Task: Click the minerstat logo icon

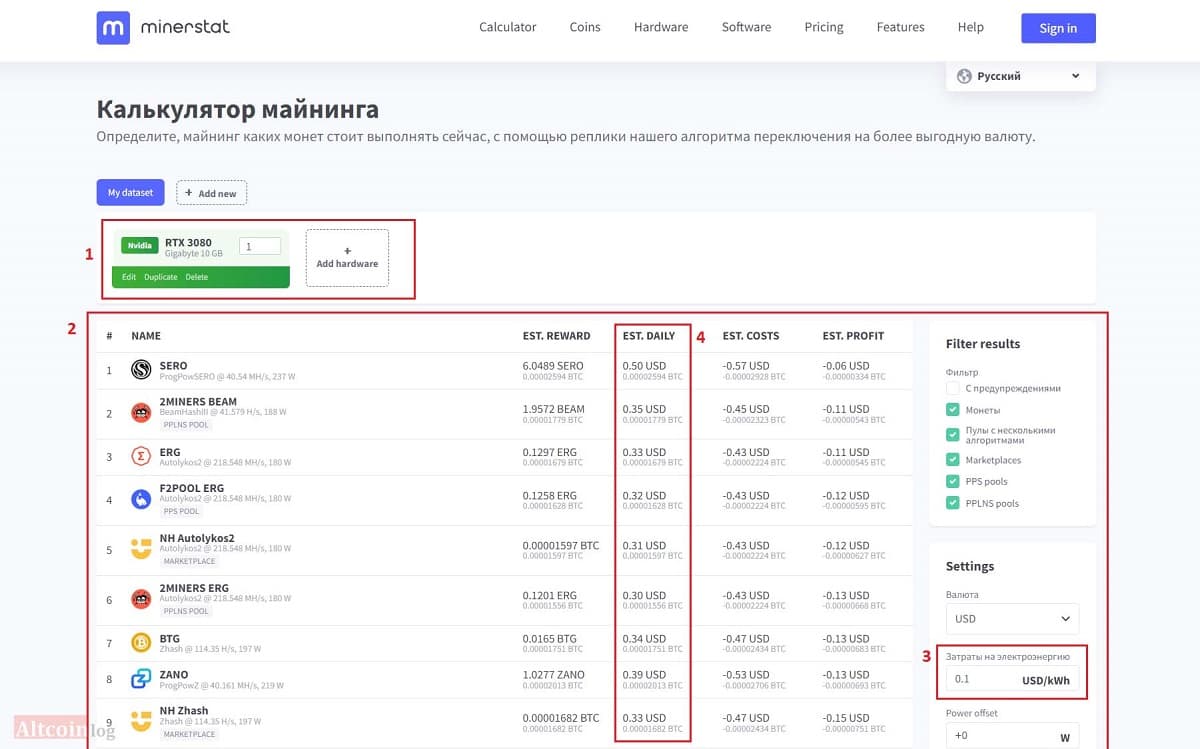Action: (113, 28)
